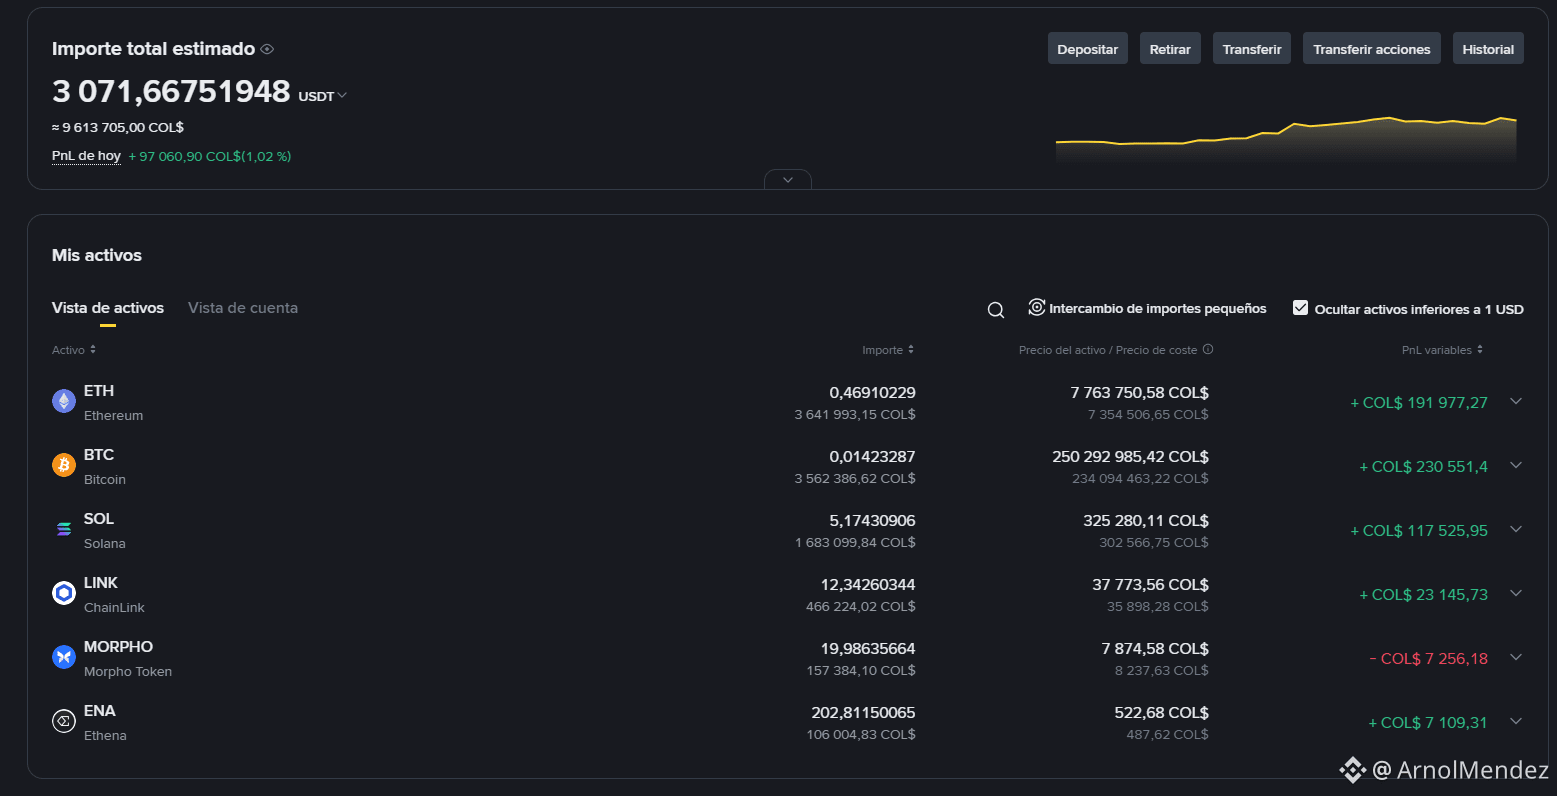This screenshot has width=1557, height=796.
Task: Click the Bitcoin coin icon
Action: 64,465
